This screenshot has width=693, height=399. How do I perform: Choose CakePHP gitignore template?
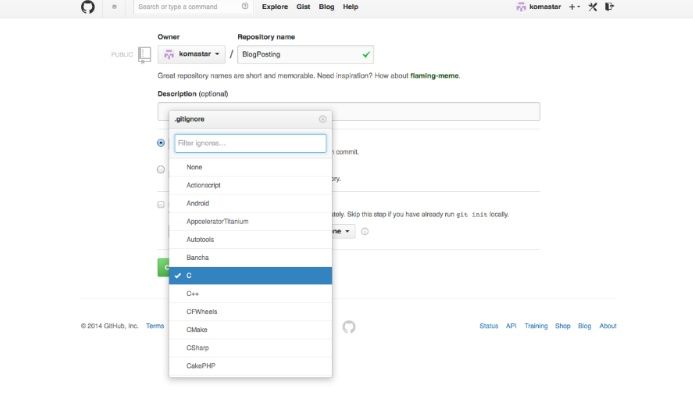click(x=250, y=366)
